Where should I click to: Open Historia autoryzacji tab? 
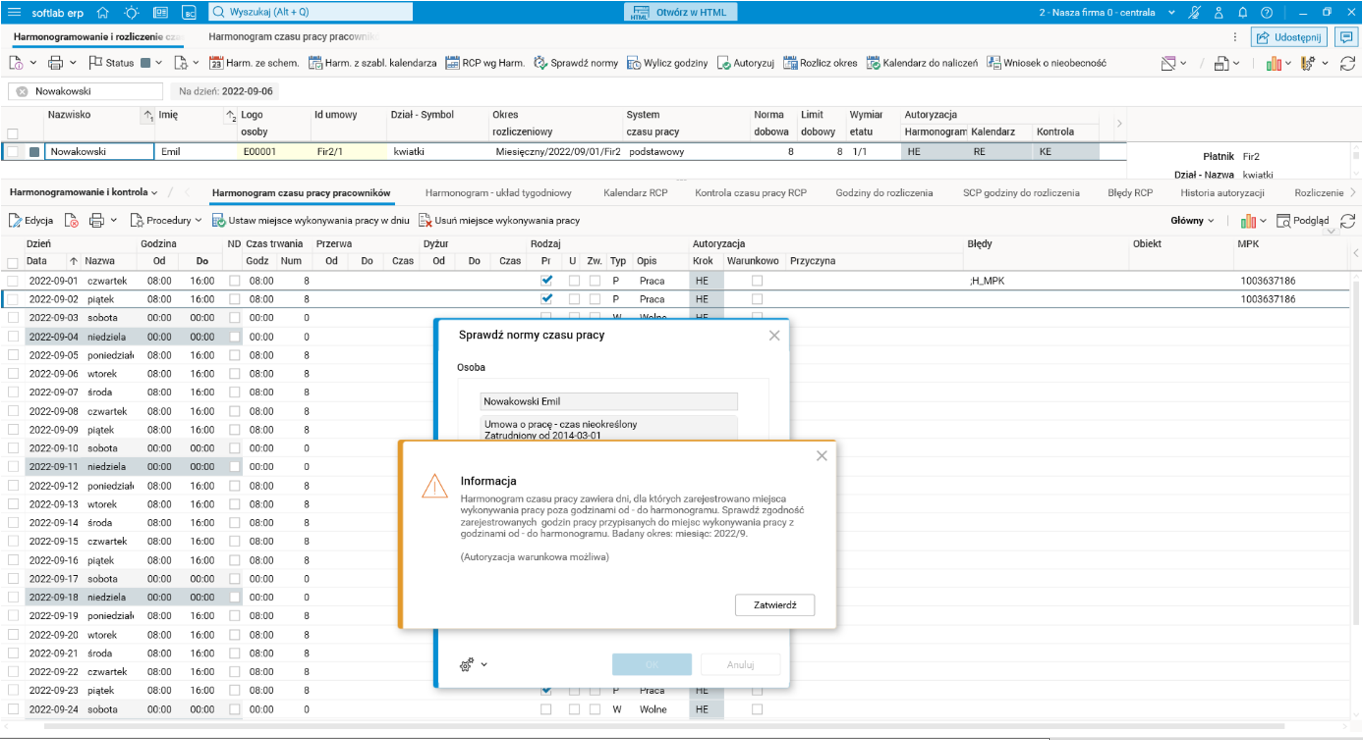pos(1223,192)
